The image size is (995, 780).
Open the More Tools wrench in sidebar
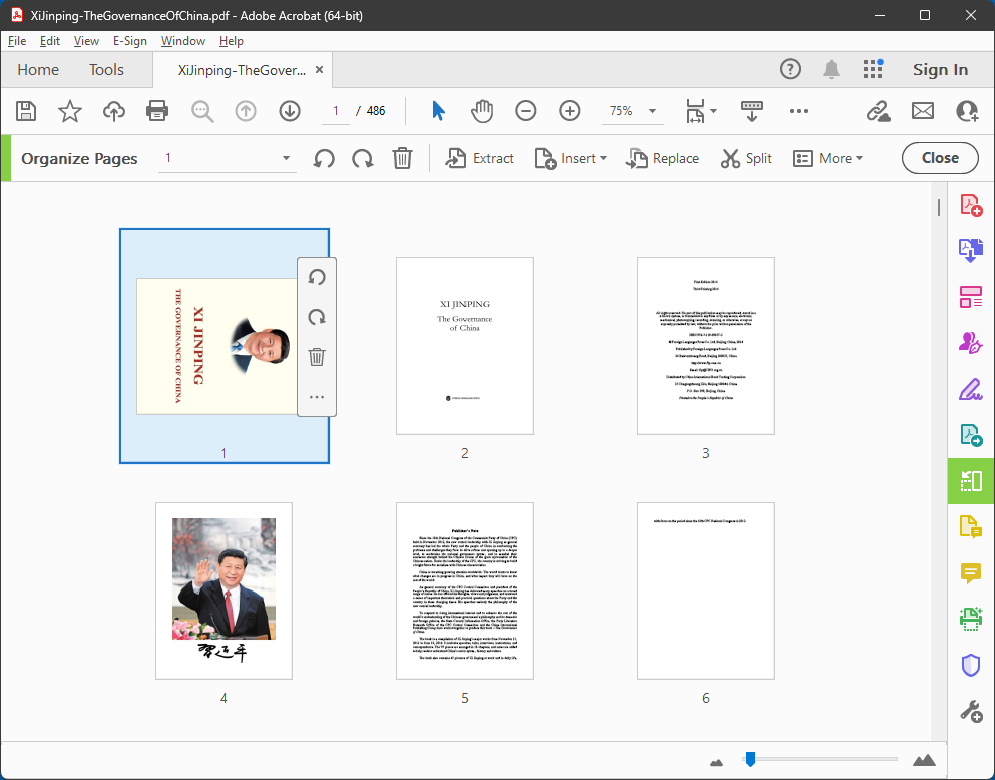click(x=971, y=711)
